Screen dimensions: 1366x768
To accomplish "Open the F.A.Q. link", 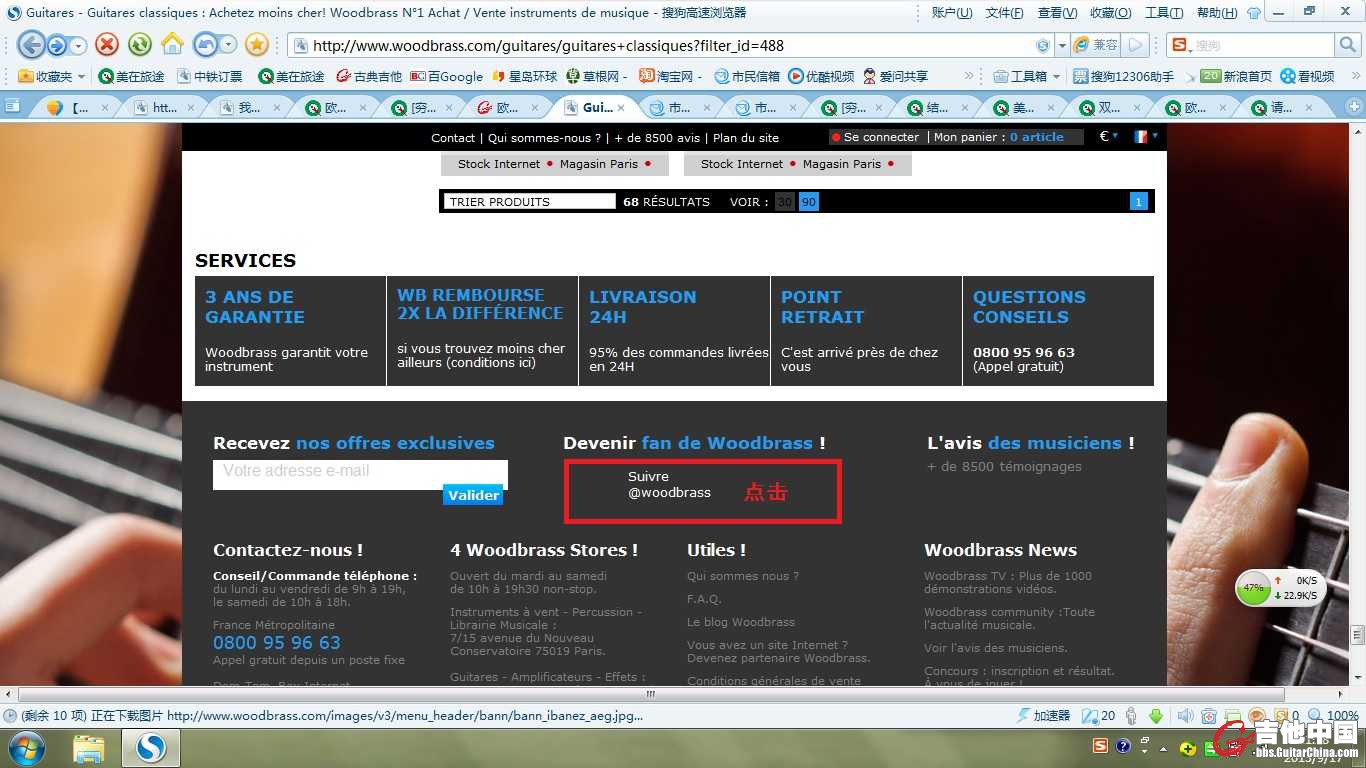I will (704, 599).
